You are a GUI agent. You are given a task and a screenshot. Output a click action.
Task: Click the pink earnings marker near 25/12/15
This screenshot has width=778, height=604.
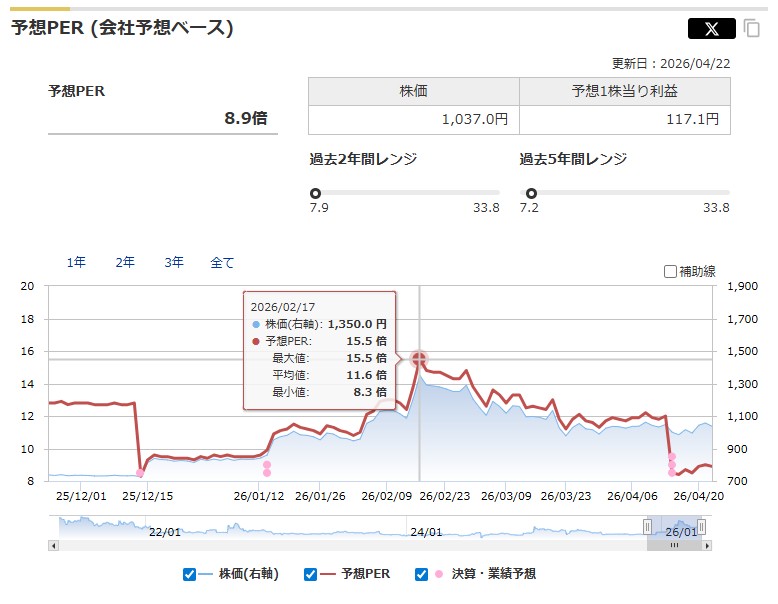140,473
